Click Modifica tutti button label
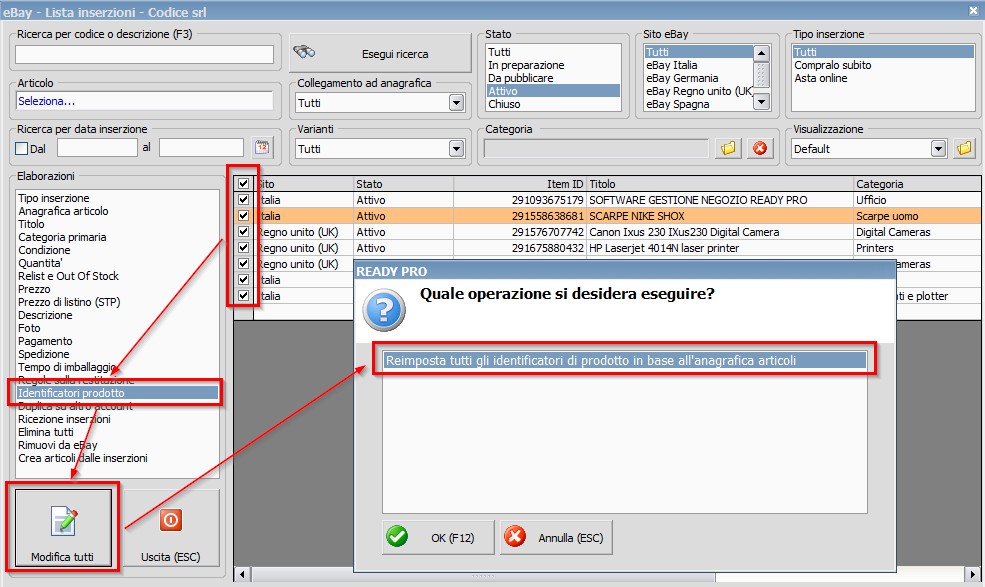This screenshot has width=985, height=587. (x=63, y=557)
